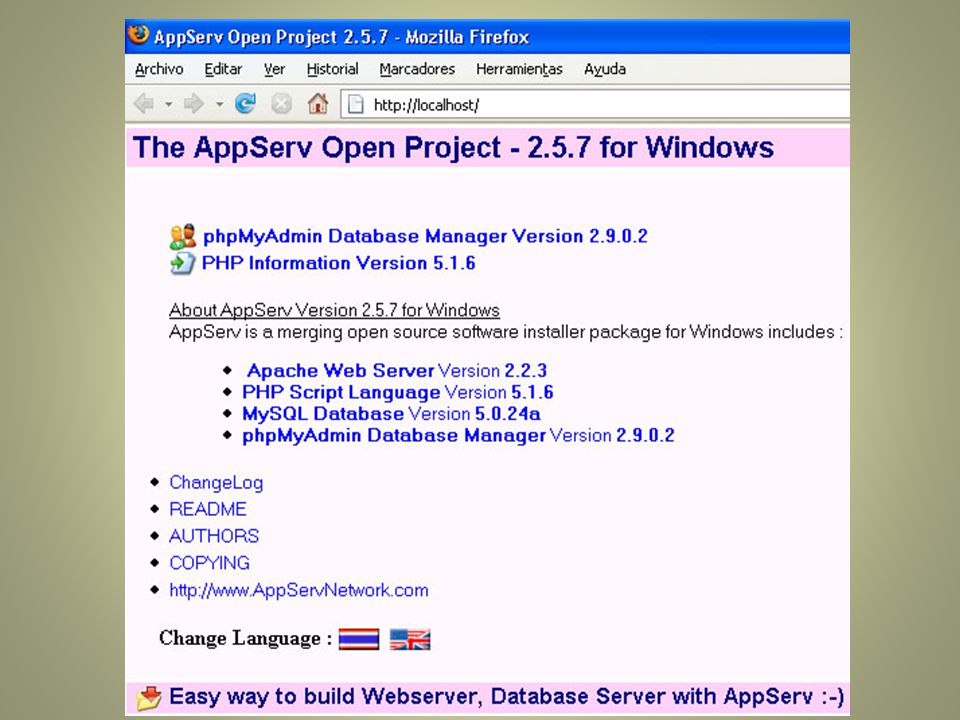
Task: Click the page icon in the address bar
Action: (356, 105)
